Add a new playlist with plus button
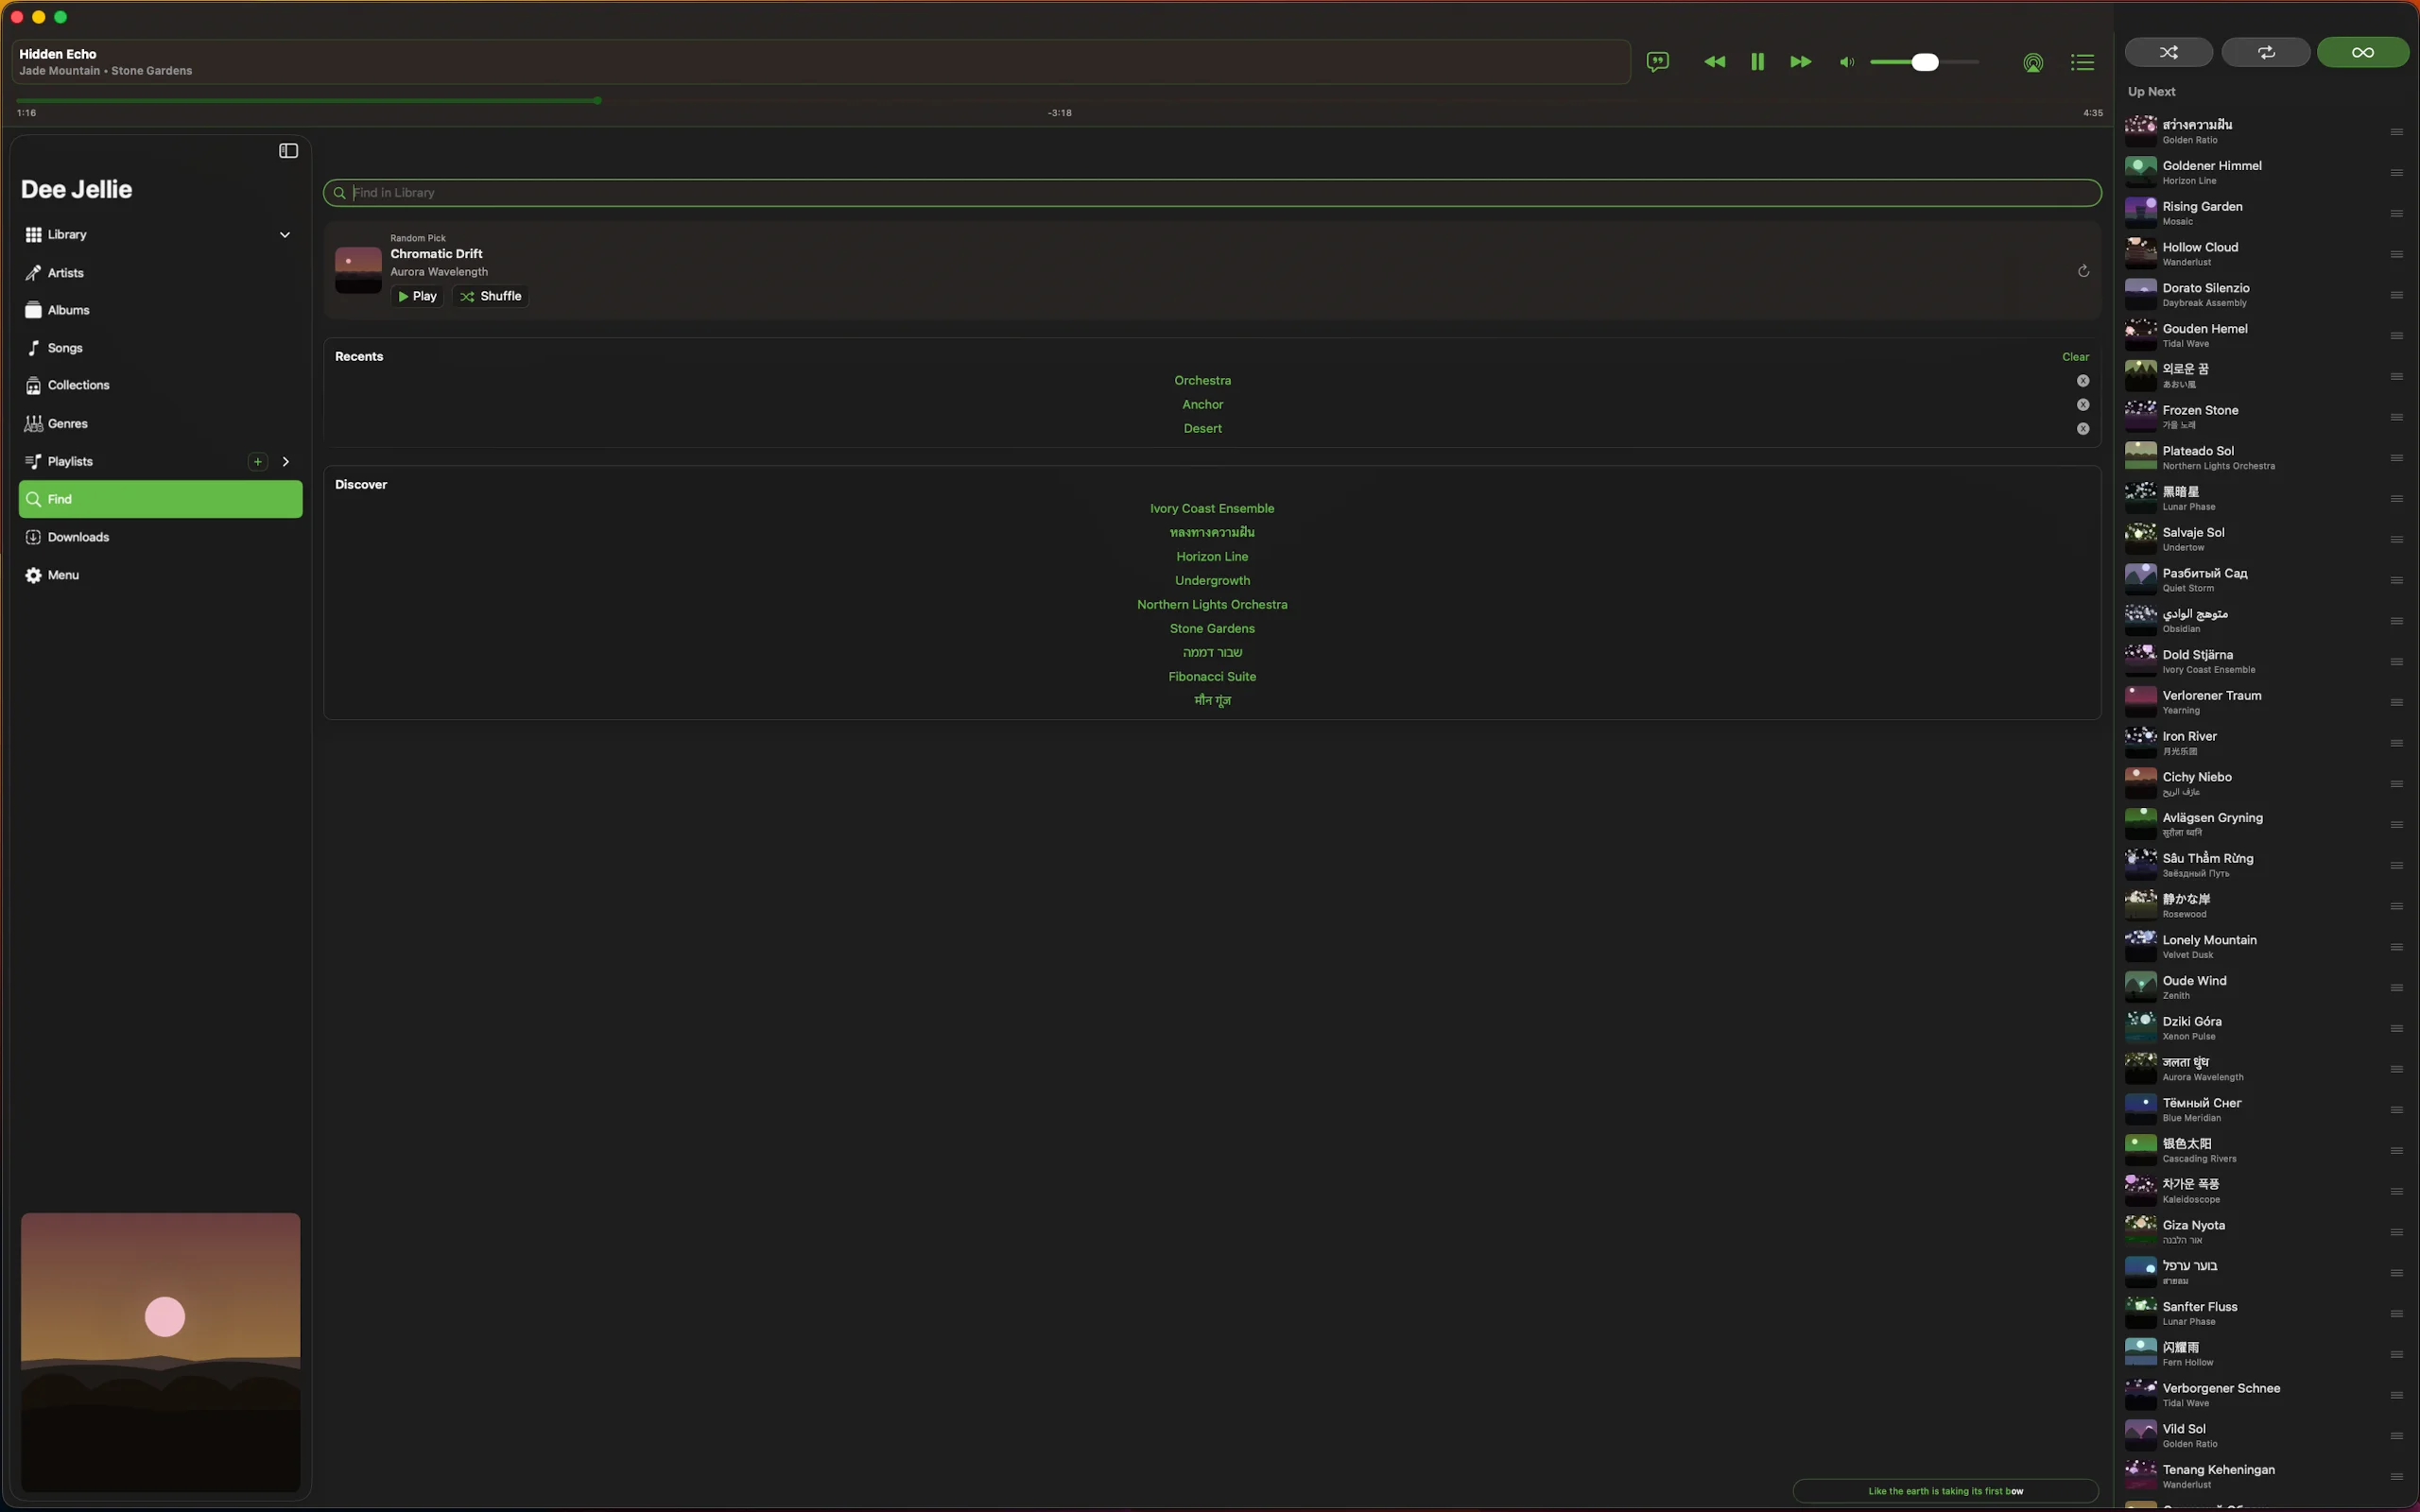 pos(258,462)
